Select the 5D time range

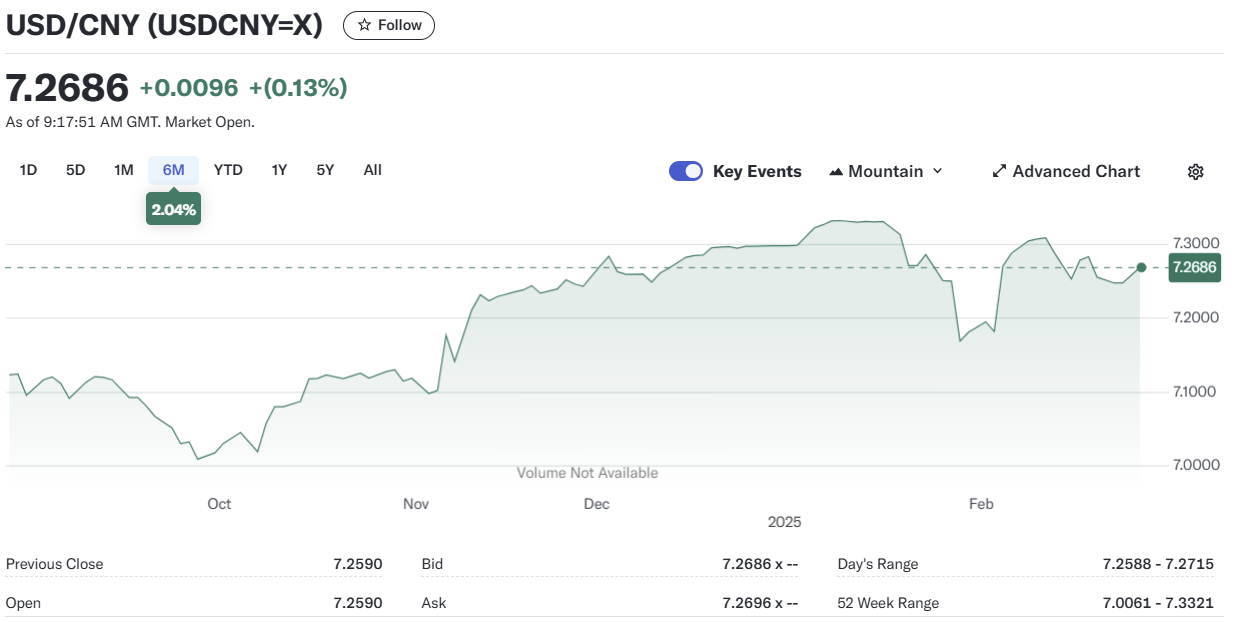76,170
